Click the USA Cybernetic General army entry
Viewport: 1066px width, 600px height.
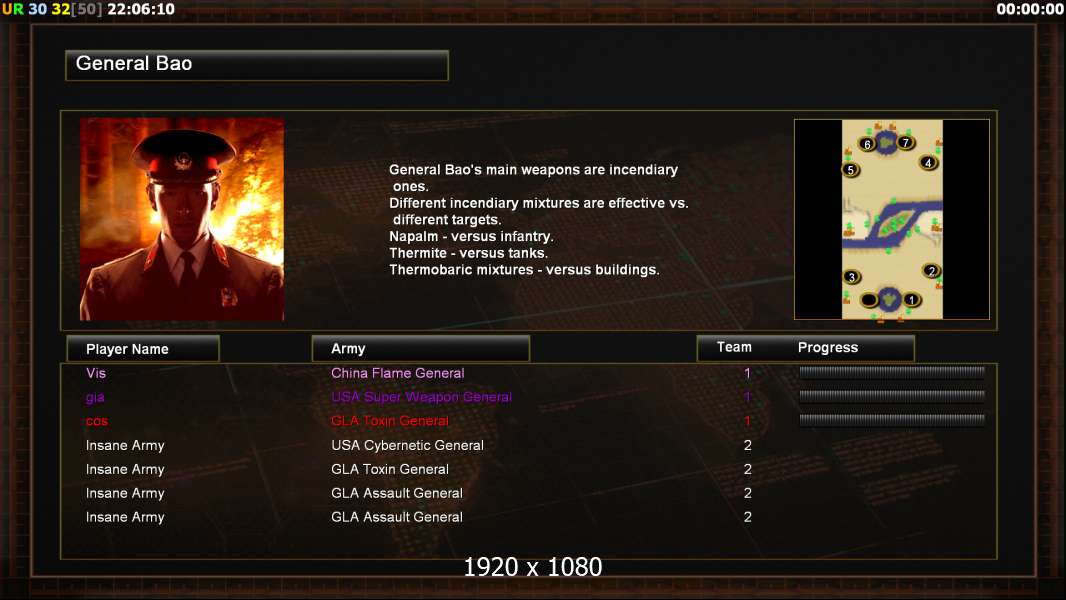pyautogui.click(x=407, y=445)
